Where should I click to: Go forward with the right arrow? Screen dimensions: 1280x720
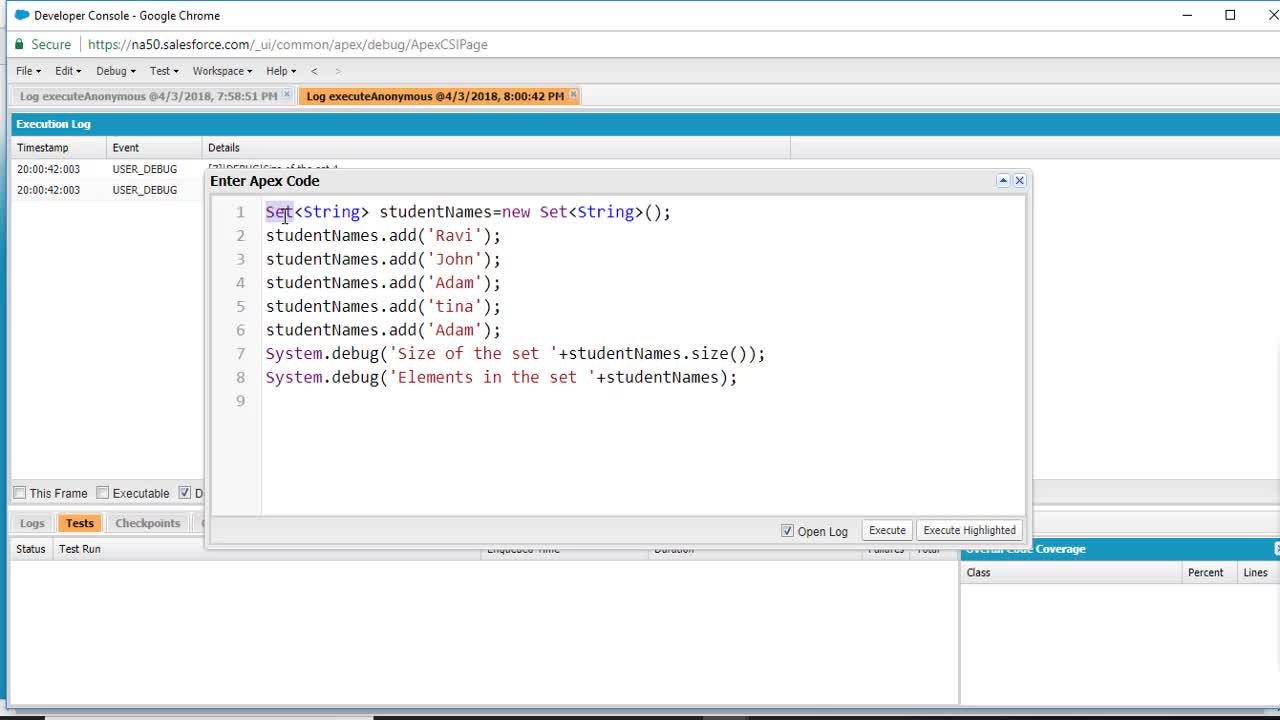point(338,71)
